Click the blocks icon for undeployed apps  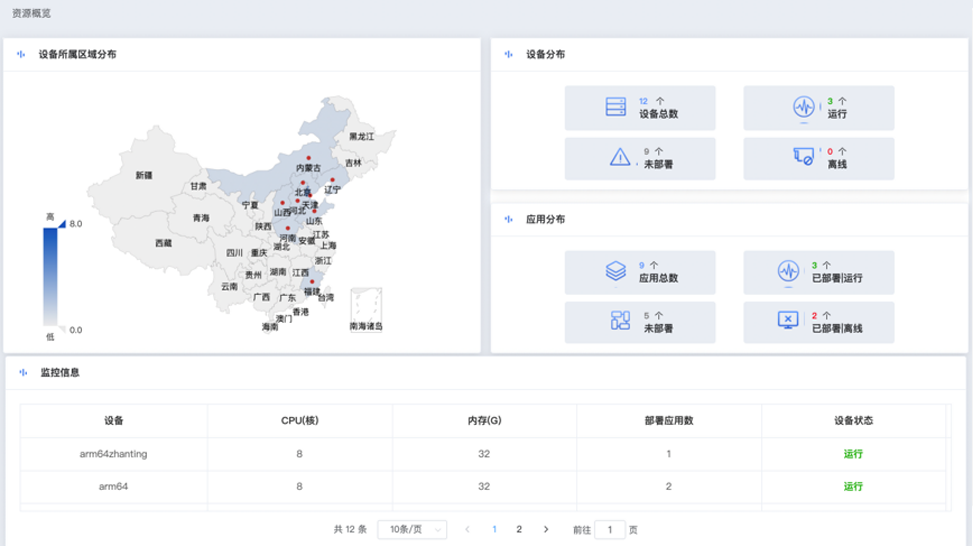[x=619, y=321]
